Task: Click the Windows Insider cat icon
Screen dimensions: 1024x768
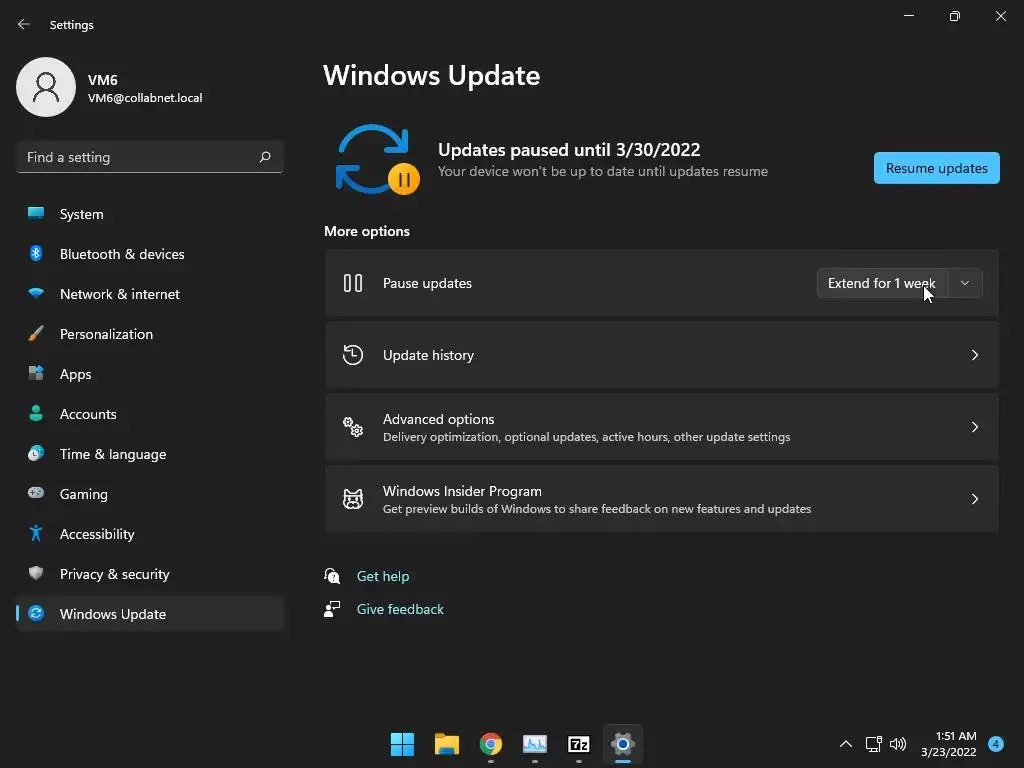Action: coord(353,499)
